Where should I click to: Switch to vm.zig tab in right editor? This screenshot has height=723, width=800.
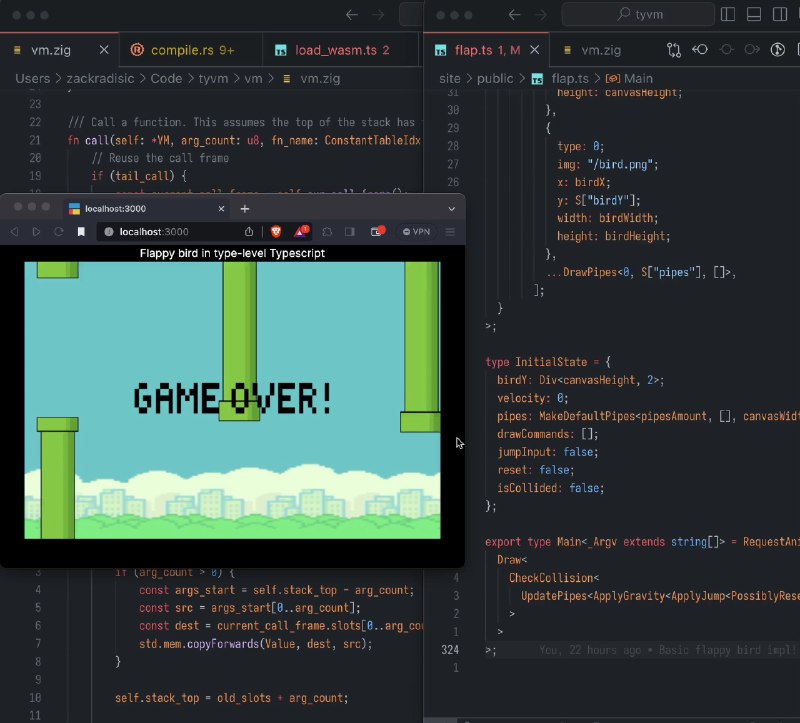pyautogui.click(x=601, y=50)
